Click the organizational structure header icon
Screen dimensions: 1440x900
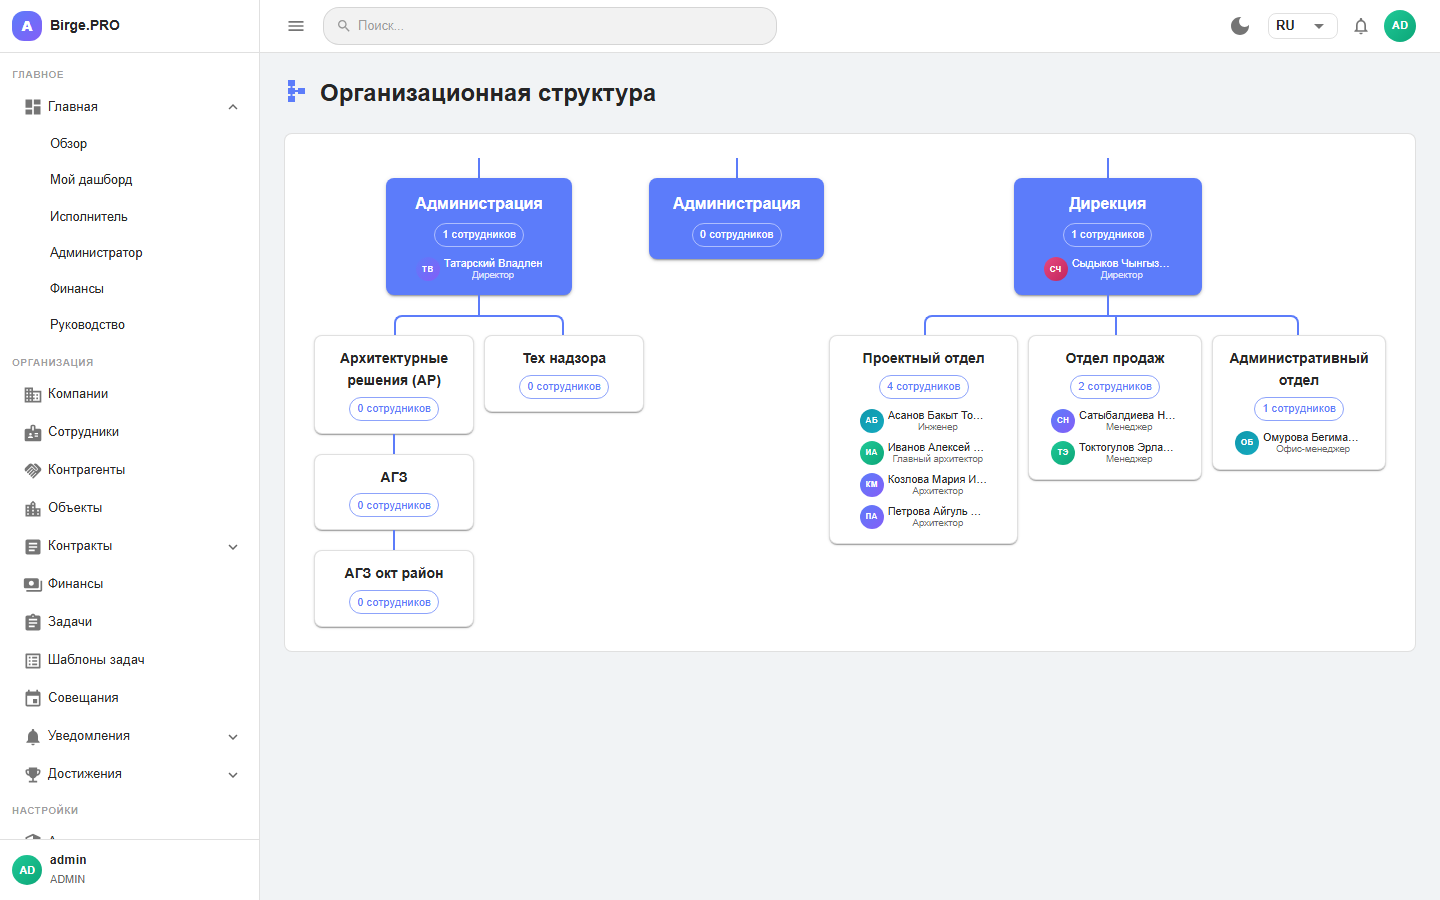(x=295, y=91)
